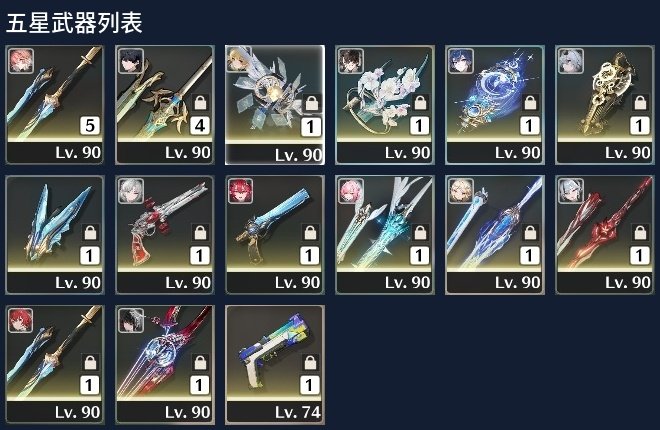Click the red-haired avatar on the bottom-row dual swords

(x=21, y=321)
